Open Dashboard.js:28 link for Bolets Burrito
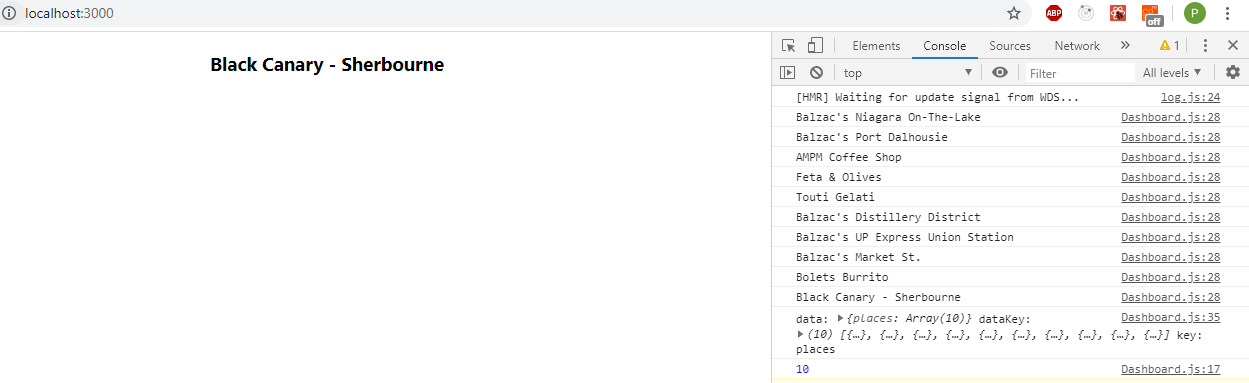Viewport: 1249px width, 383px height. pyautogui.click(x=1170, y=277)
